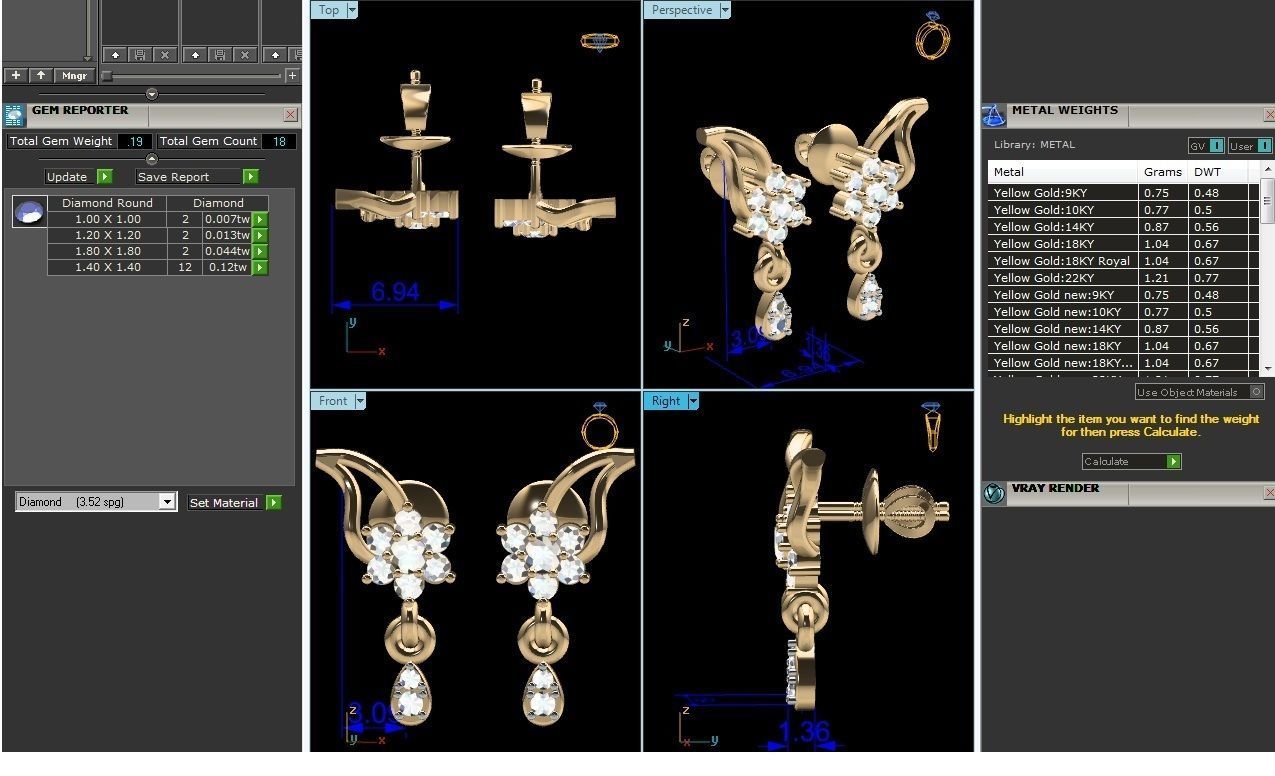Click ring icon in Top viewport corner
This screenshot has width=1275, height=776.
[599, 42]
